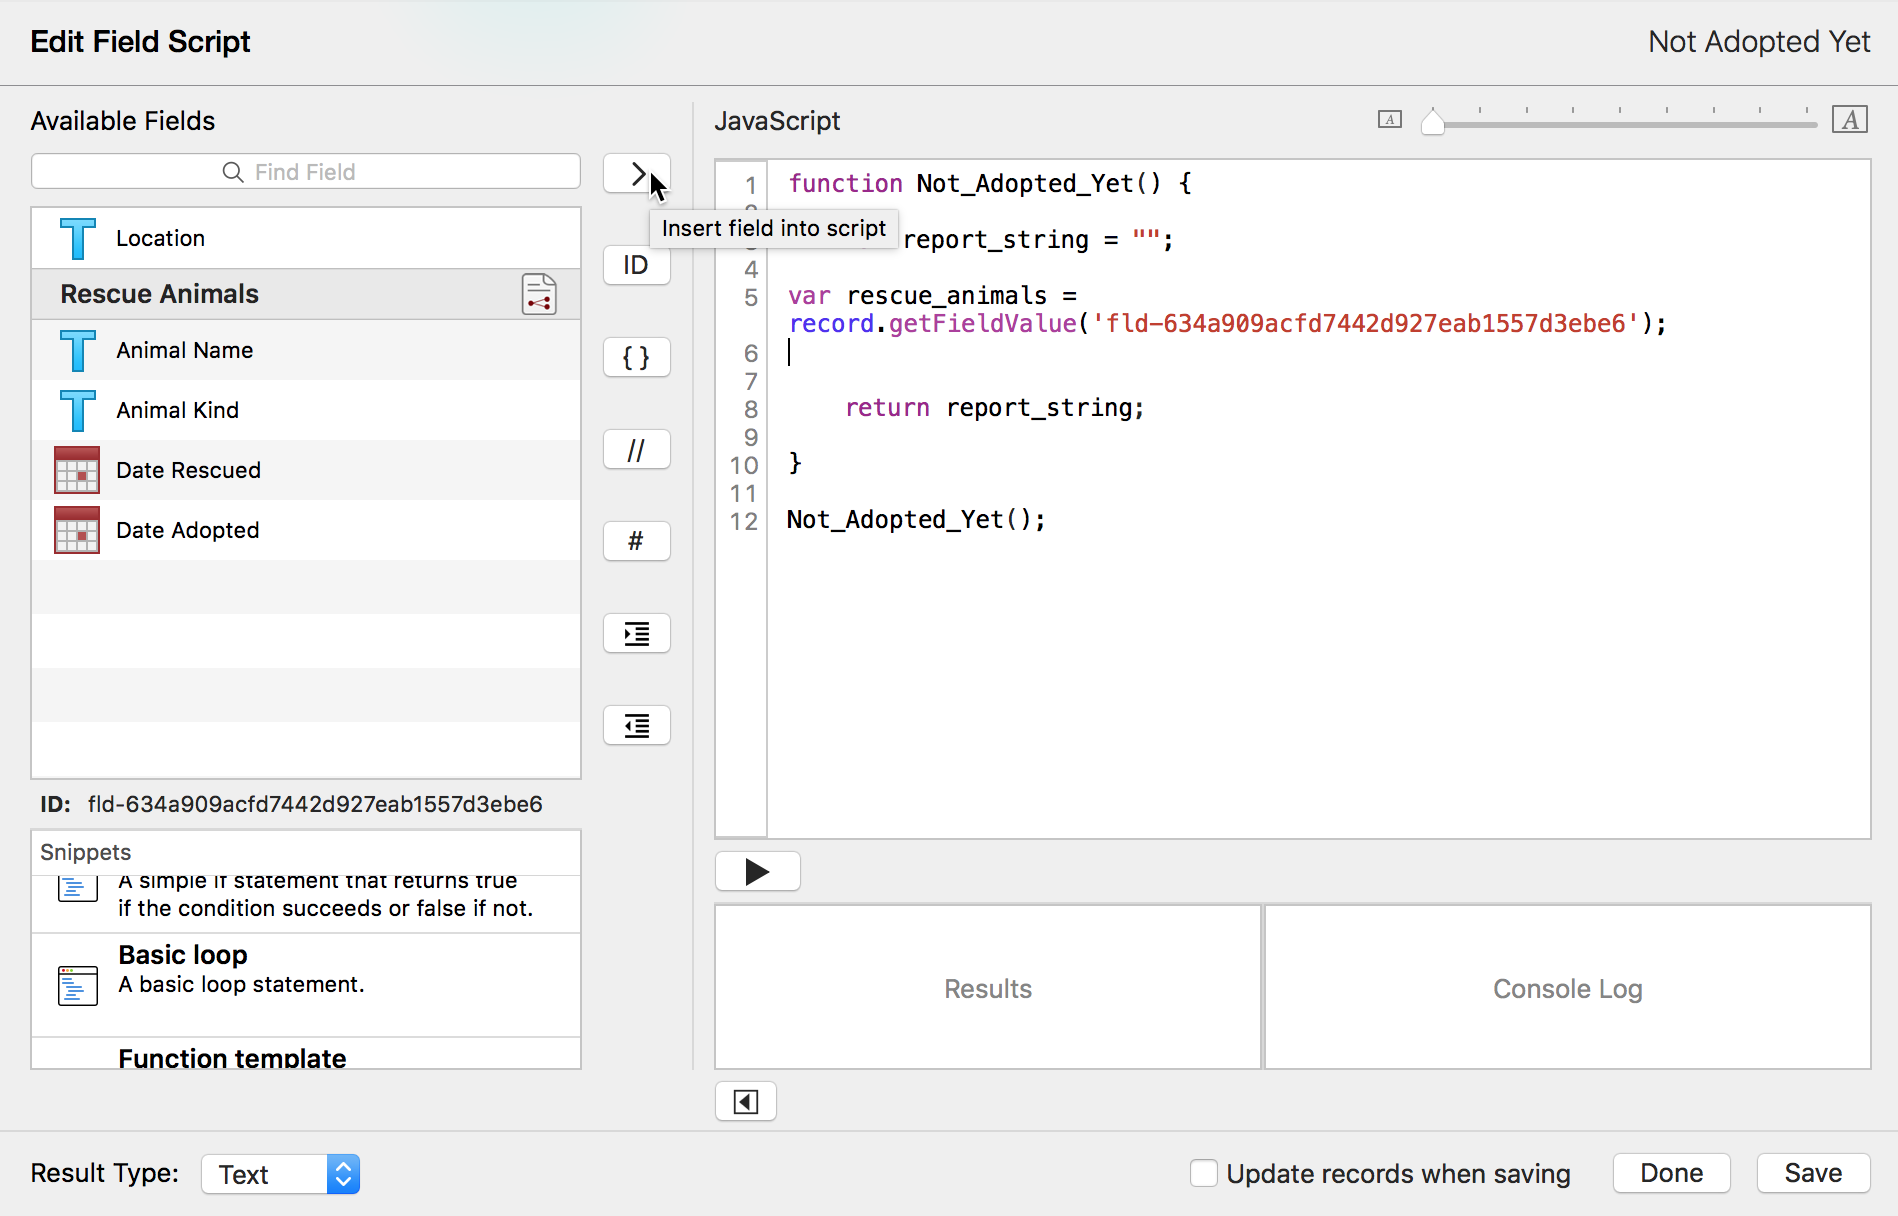The height and width of the screenshot is (1216, 1898).
Task: Enable Update records when saving checkbox
Action: click(1204, 1173)
